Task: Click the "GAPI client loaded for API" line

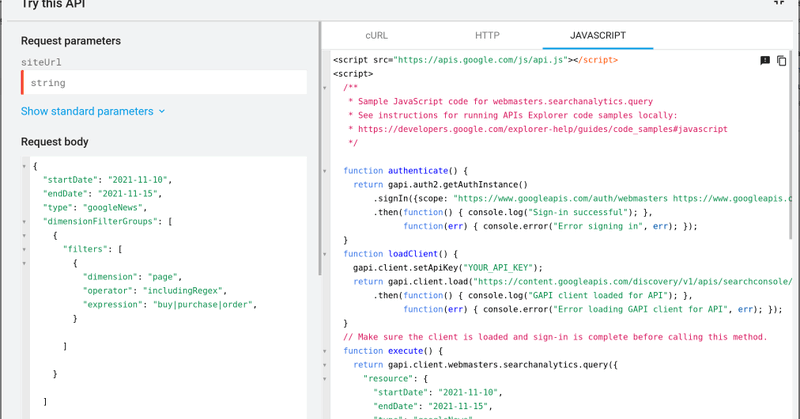Action: pos(533,295)
